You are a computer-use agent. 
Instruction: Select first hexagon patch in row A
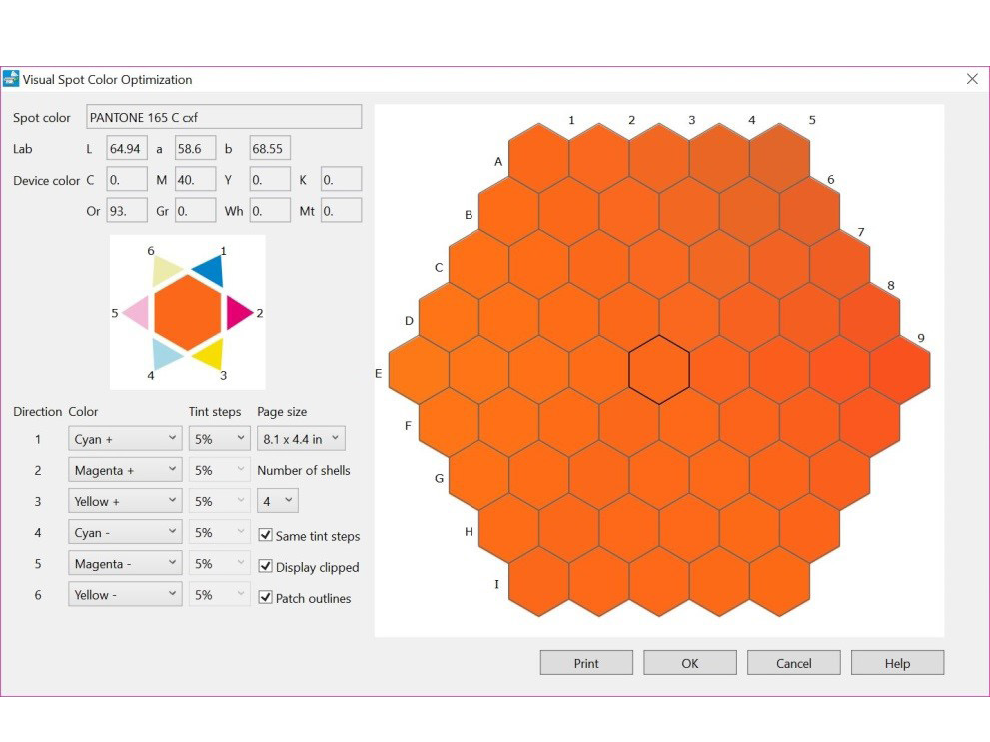point(539,158)
